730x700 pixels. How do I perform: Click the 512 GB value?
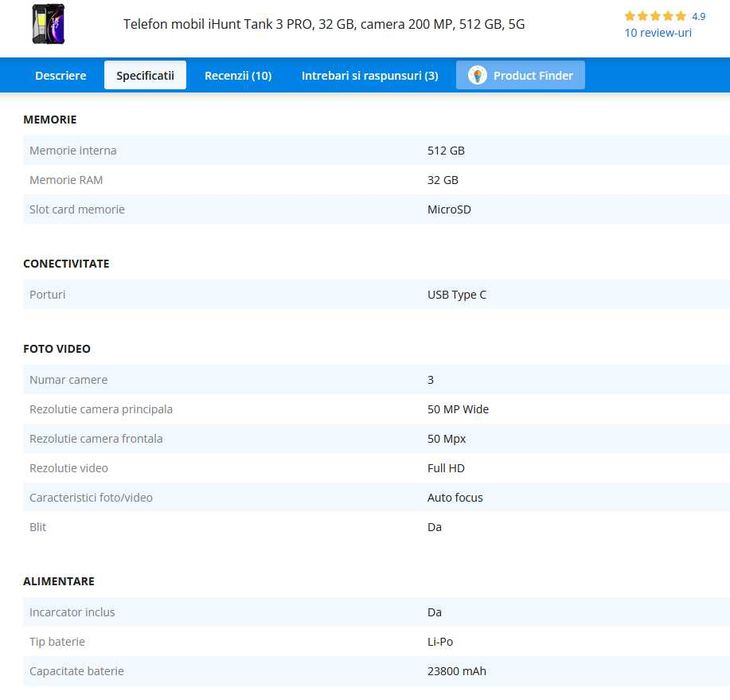click(446, 150)
